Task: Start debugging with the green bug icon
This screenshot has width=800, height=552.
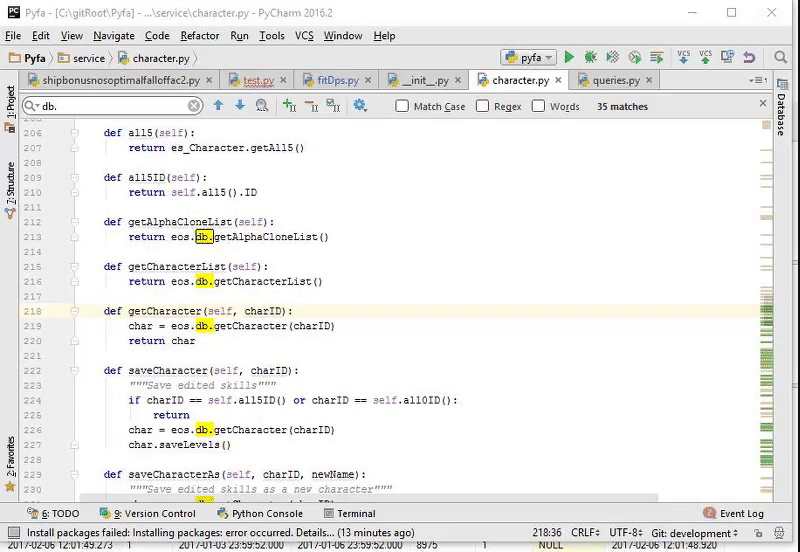Action: [x=591, y=57]
